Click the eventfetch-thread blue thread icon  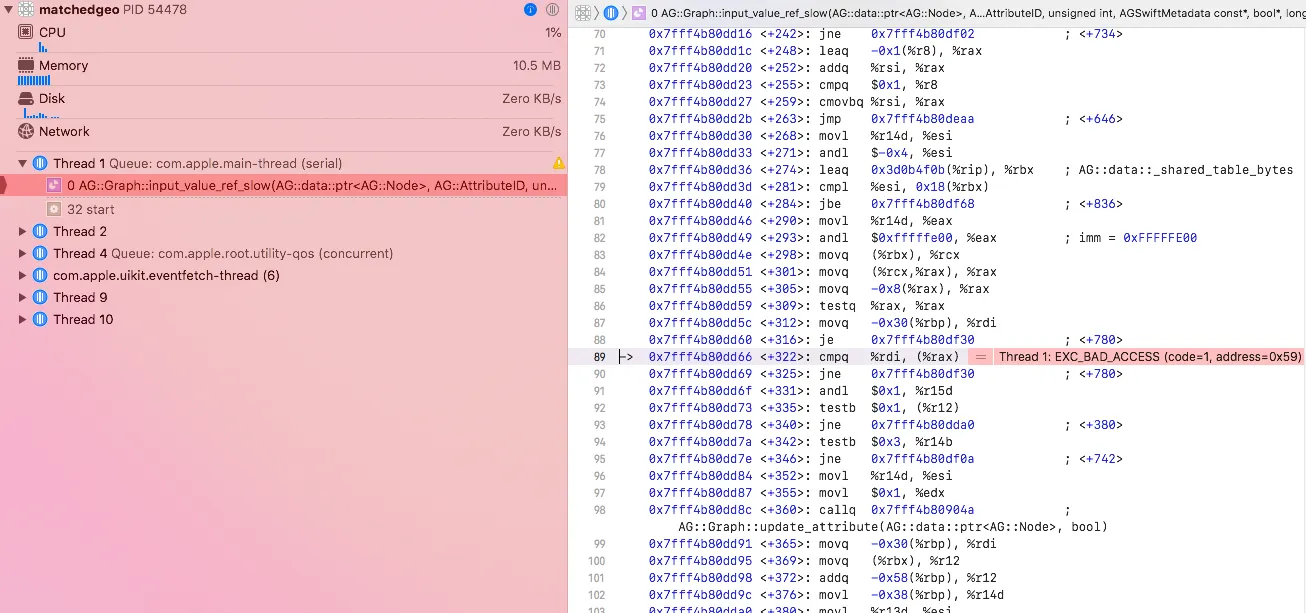40,275
